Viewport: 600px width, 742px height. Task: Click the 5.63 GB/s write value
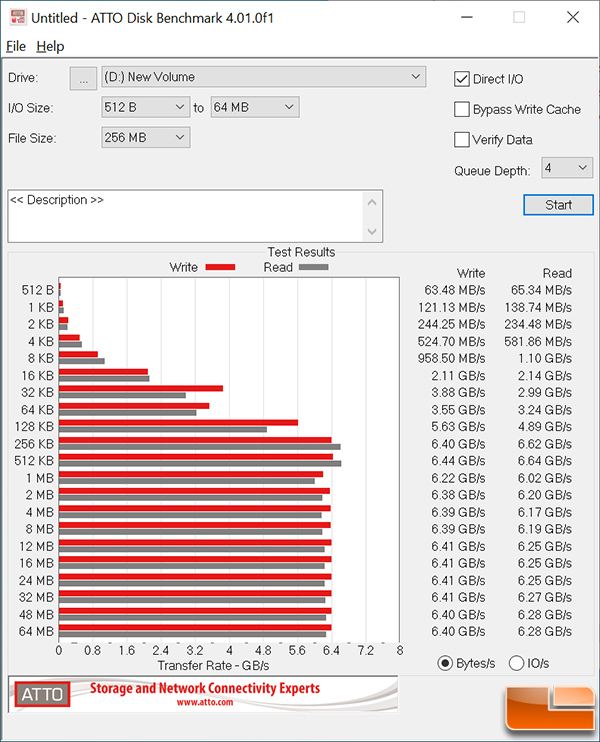coord(458,426)
